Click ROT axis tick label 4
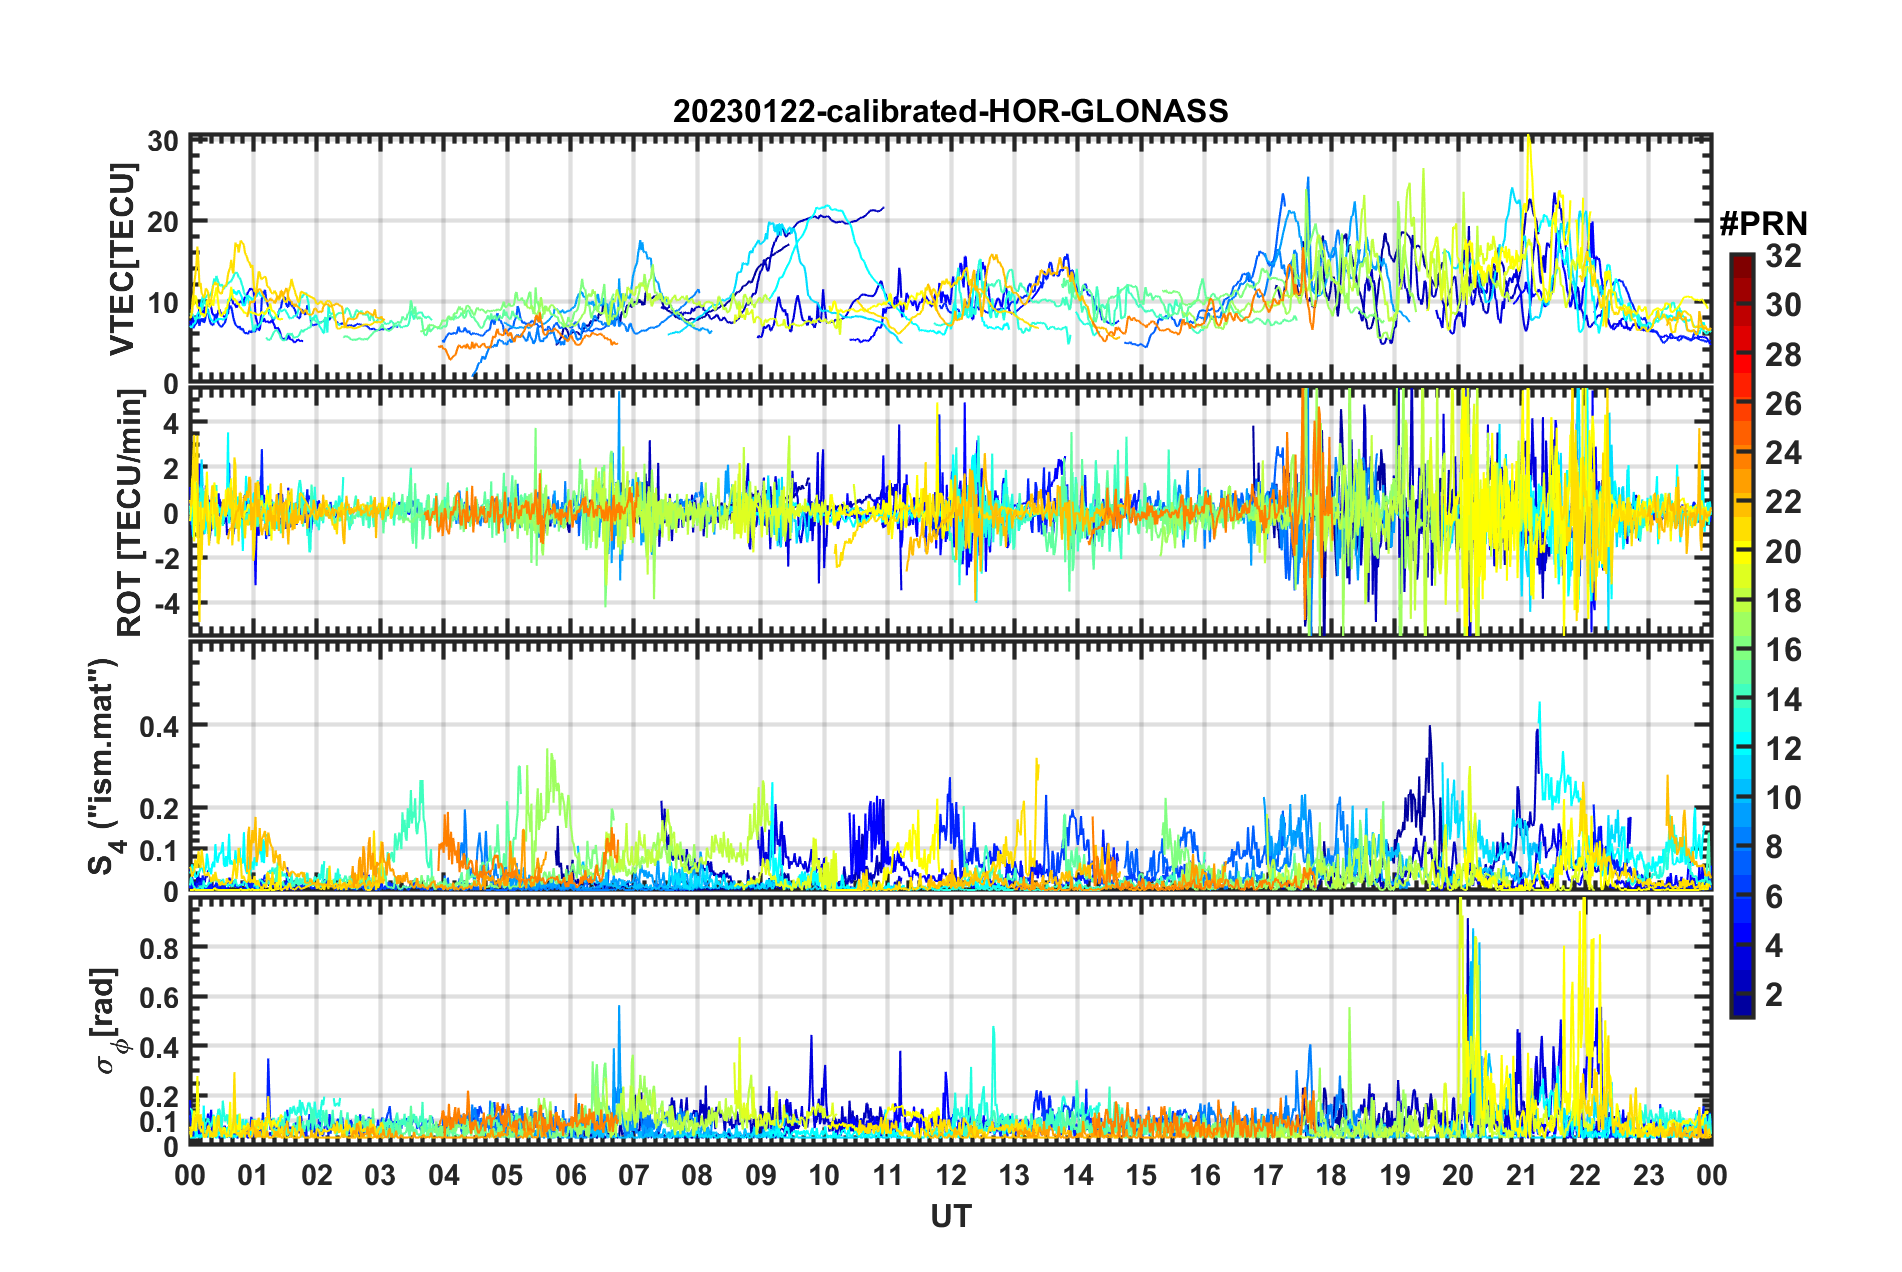 click(172, 424)
